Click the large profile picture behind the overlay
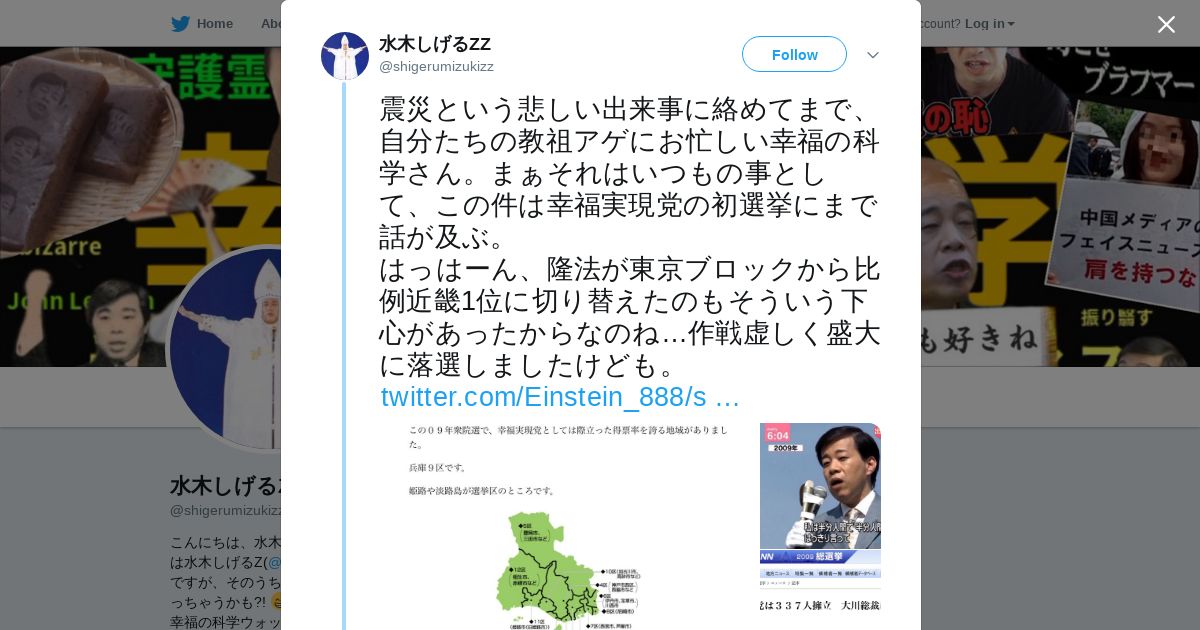 [225, 350]
